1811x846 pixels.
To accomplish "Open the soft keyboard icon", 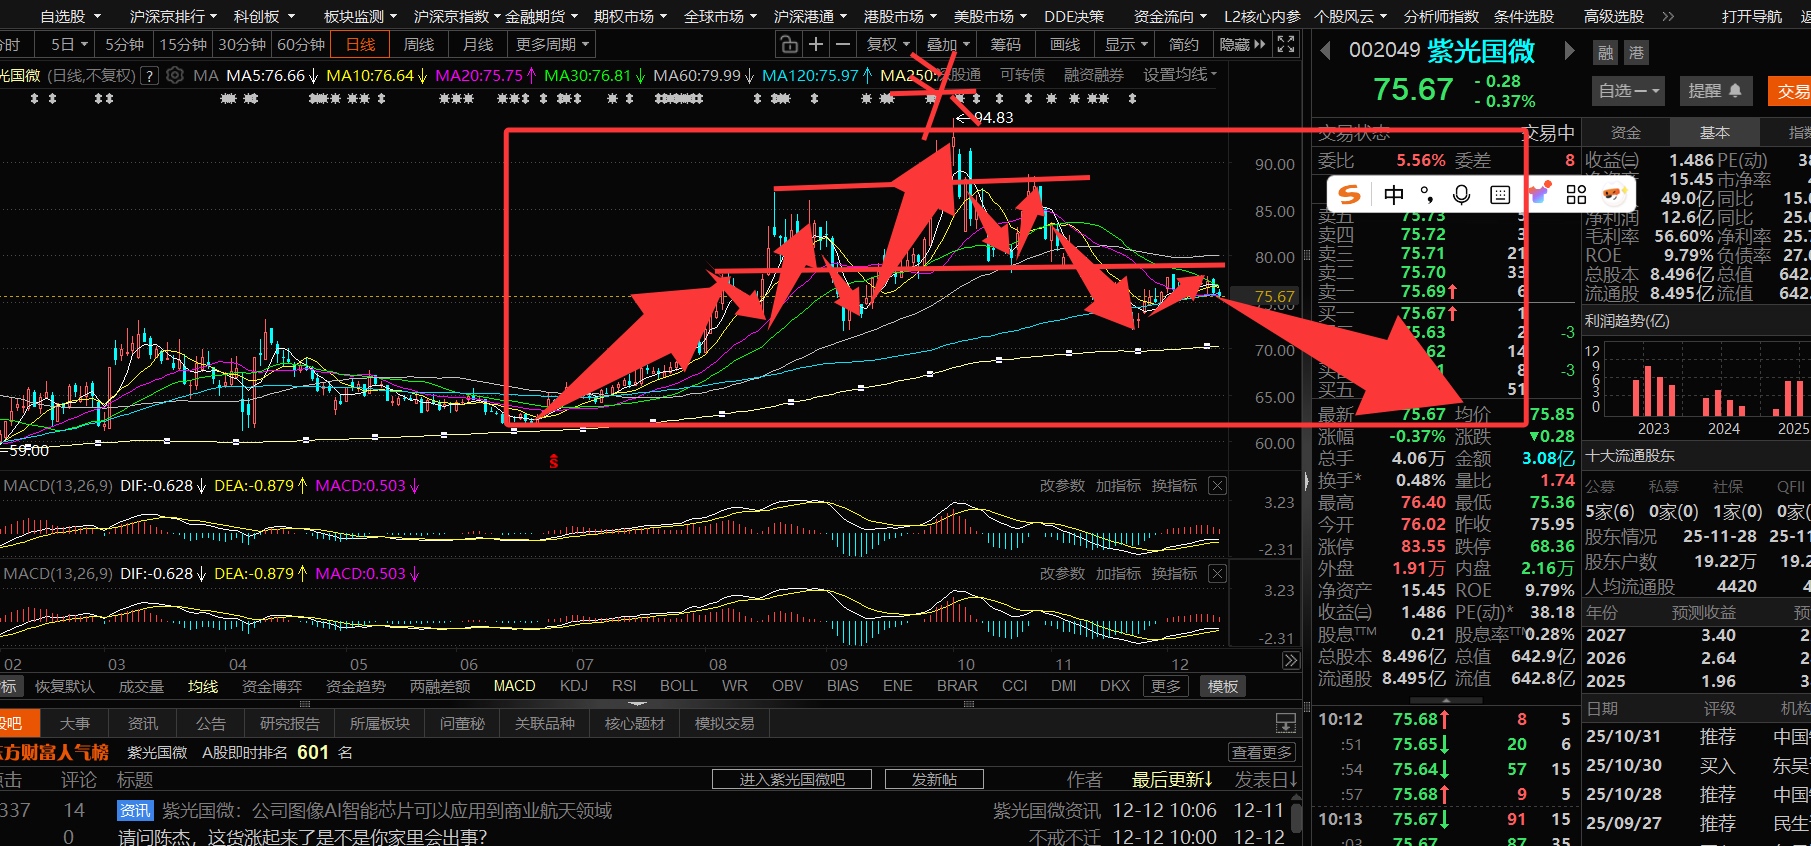I will (1500, 194).
